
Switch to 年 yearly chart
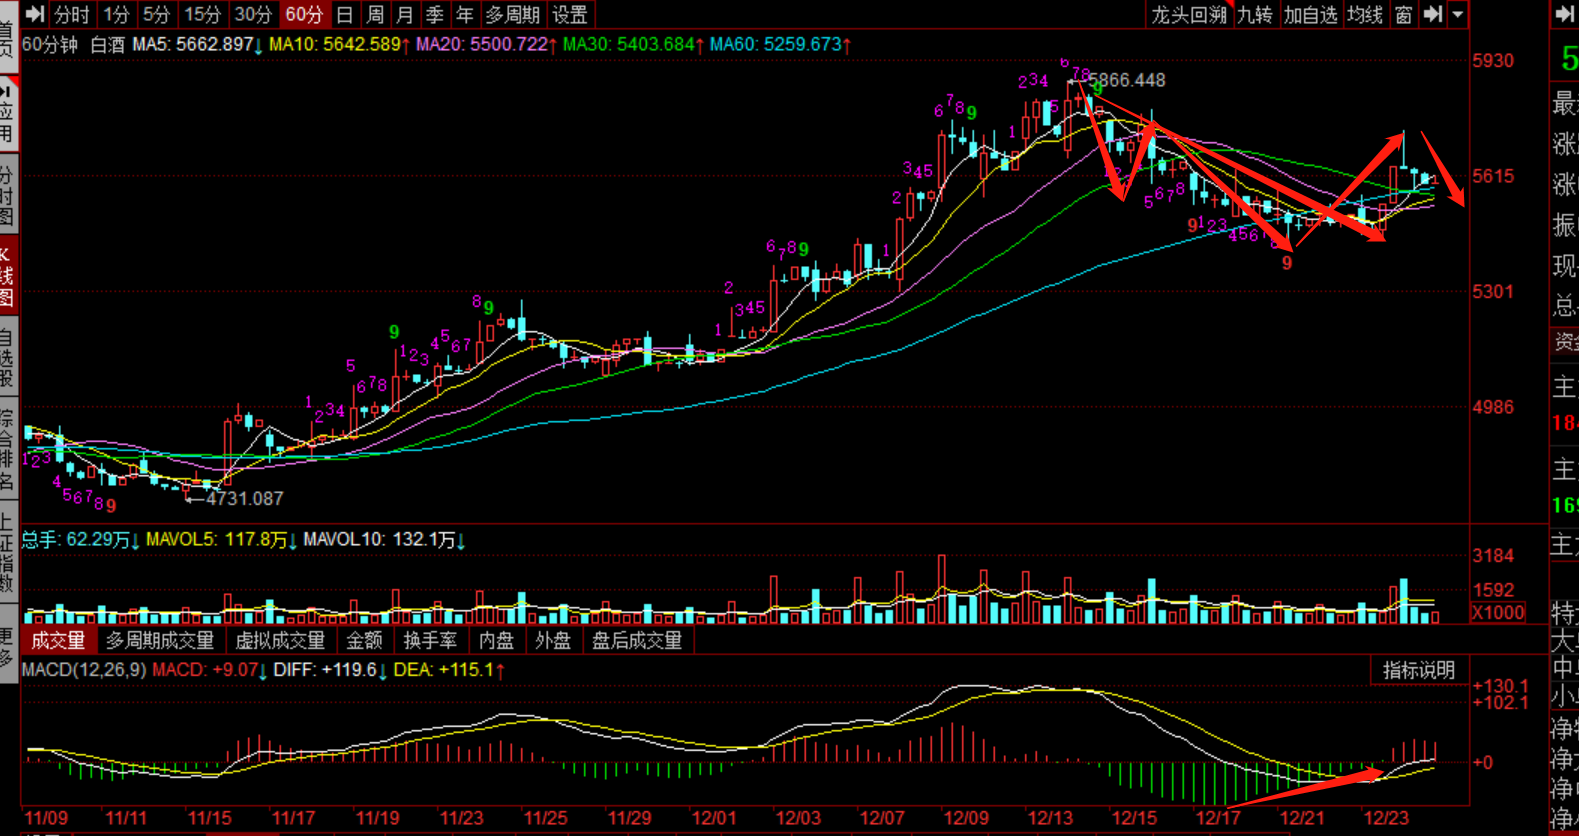tap(465, 14)
